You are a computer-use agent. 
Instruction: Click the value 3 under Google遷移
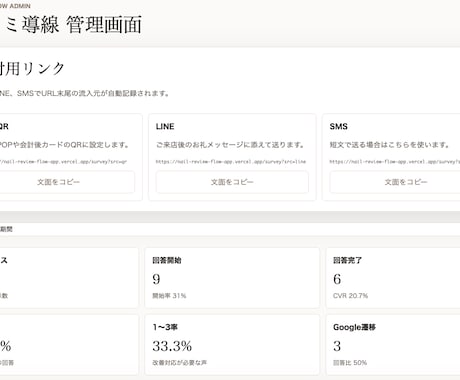337,346
